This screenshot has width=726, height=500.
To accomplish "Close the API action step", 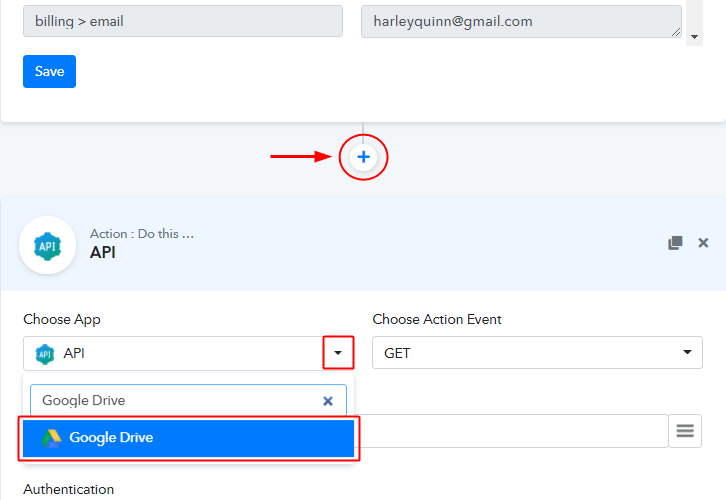I will [x=703, y=243].
